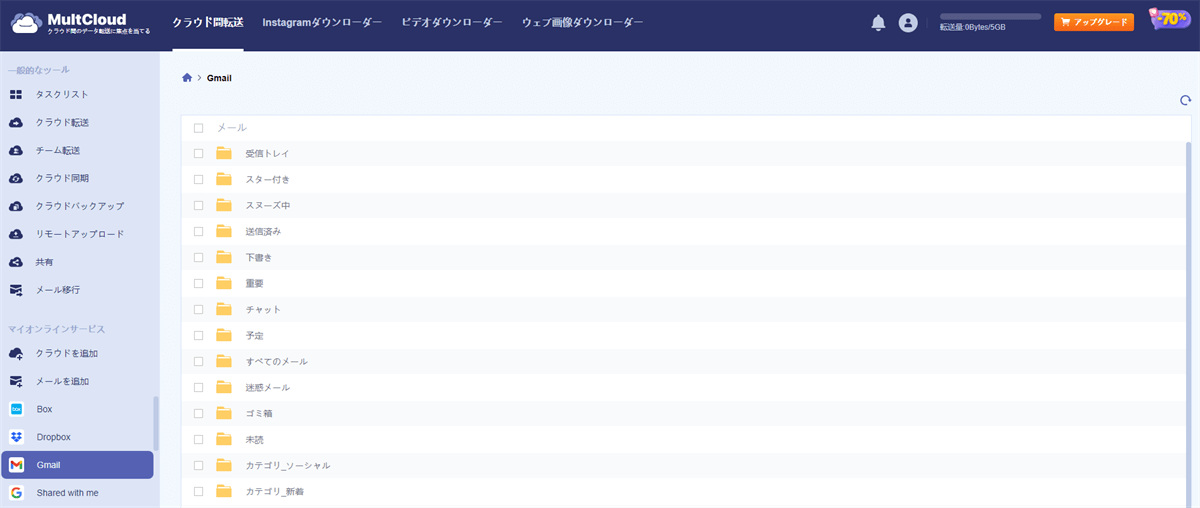Open the 予定 folder name
The height and width of the screenshot is (508, 1200).
254,335
